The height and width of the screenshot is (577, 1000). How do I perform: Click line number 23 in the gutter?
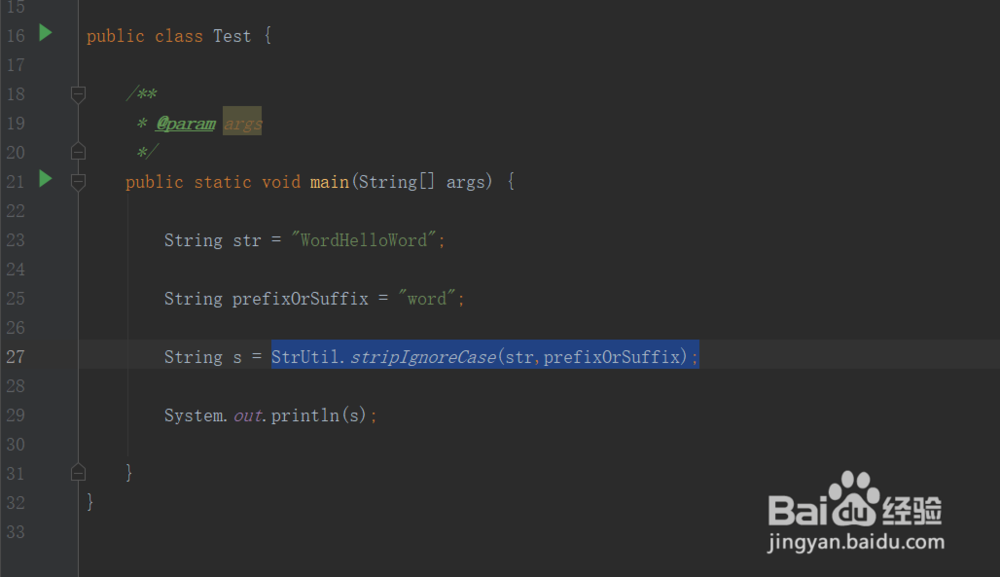click(15, 240)
